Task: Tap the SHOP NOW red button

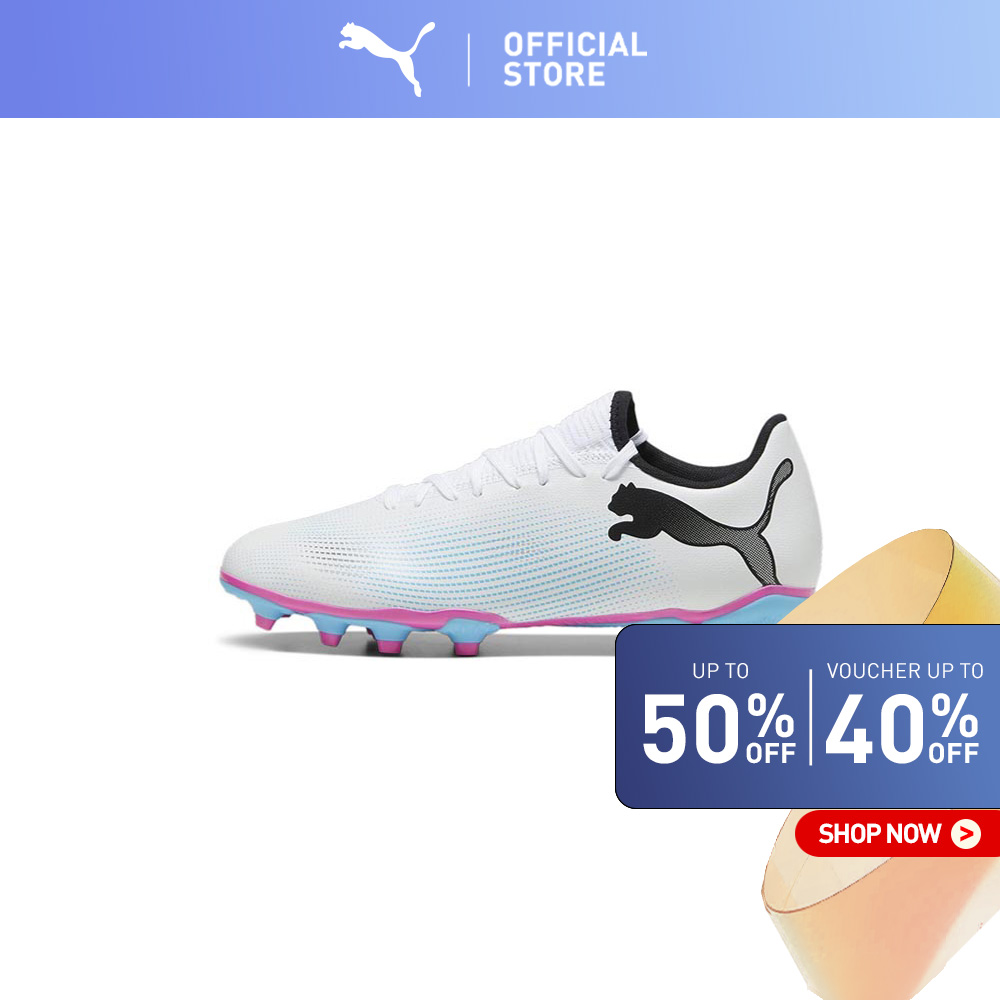Action: click(x=898, y=834)
